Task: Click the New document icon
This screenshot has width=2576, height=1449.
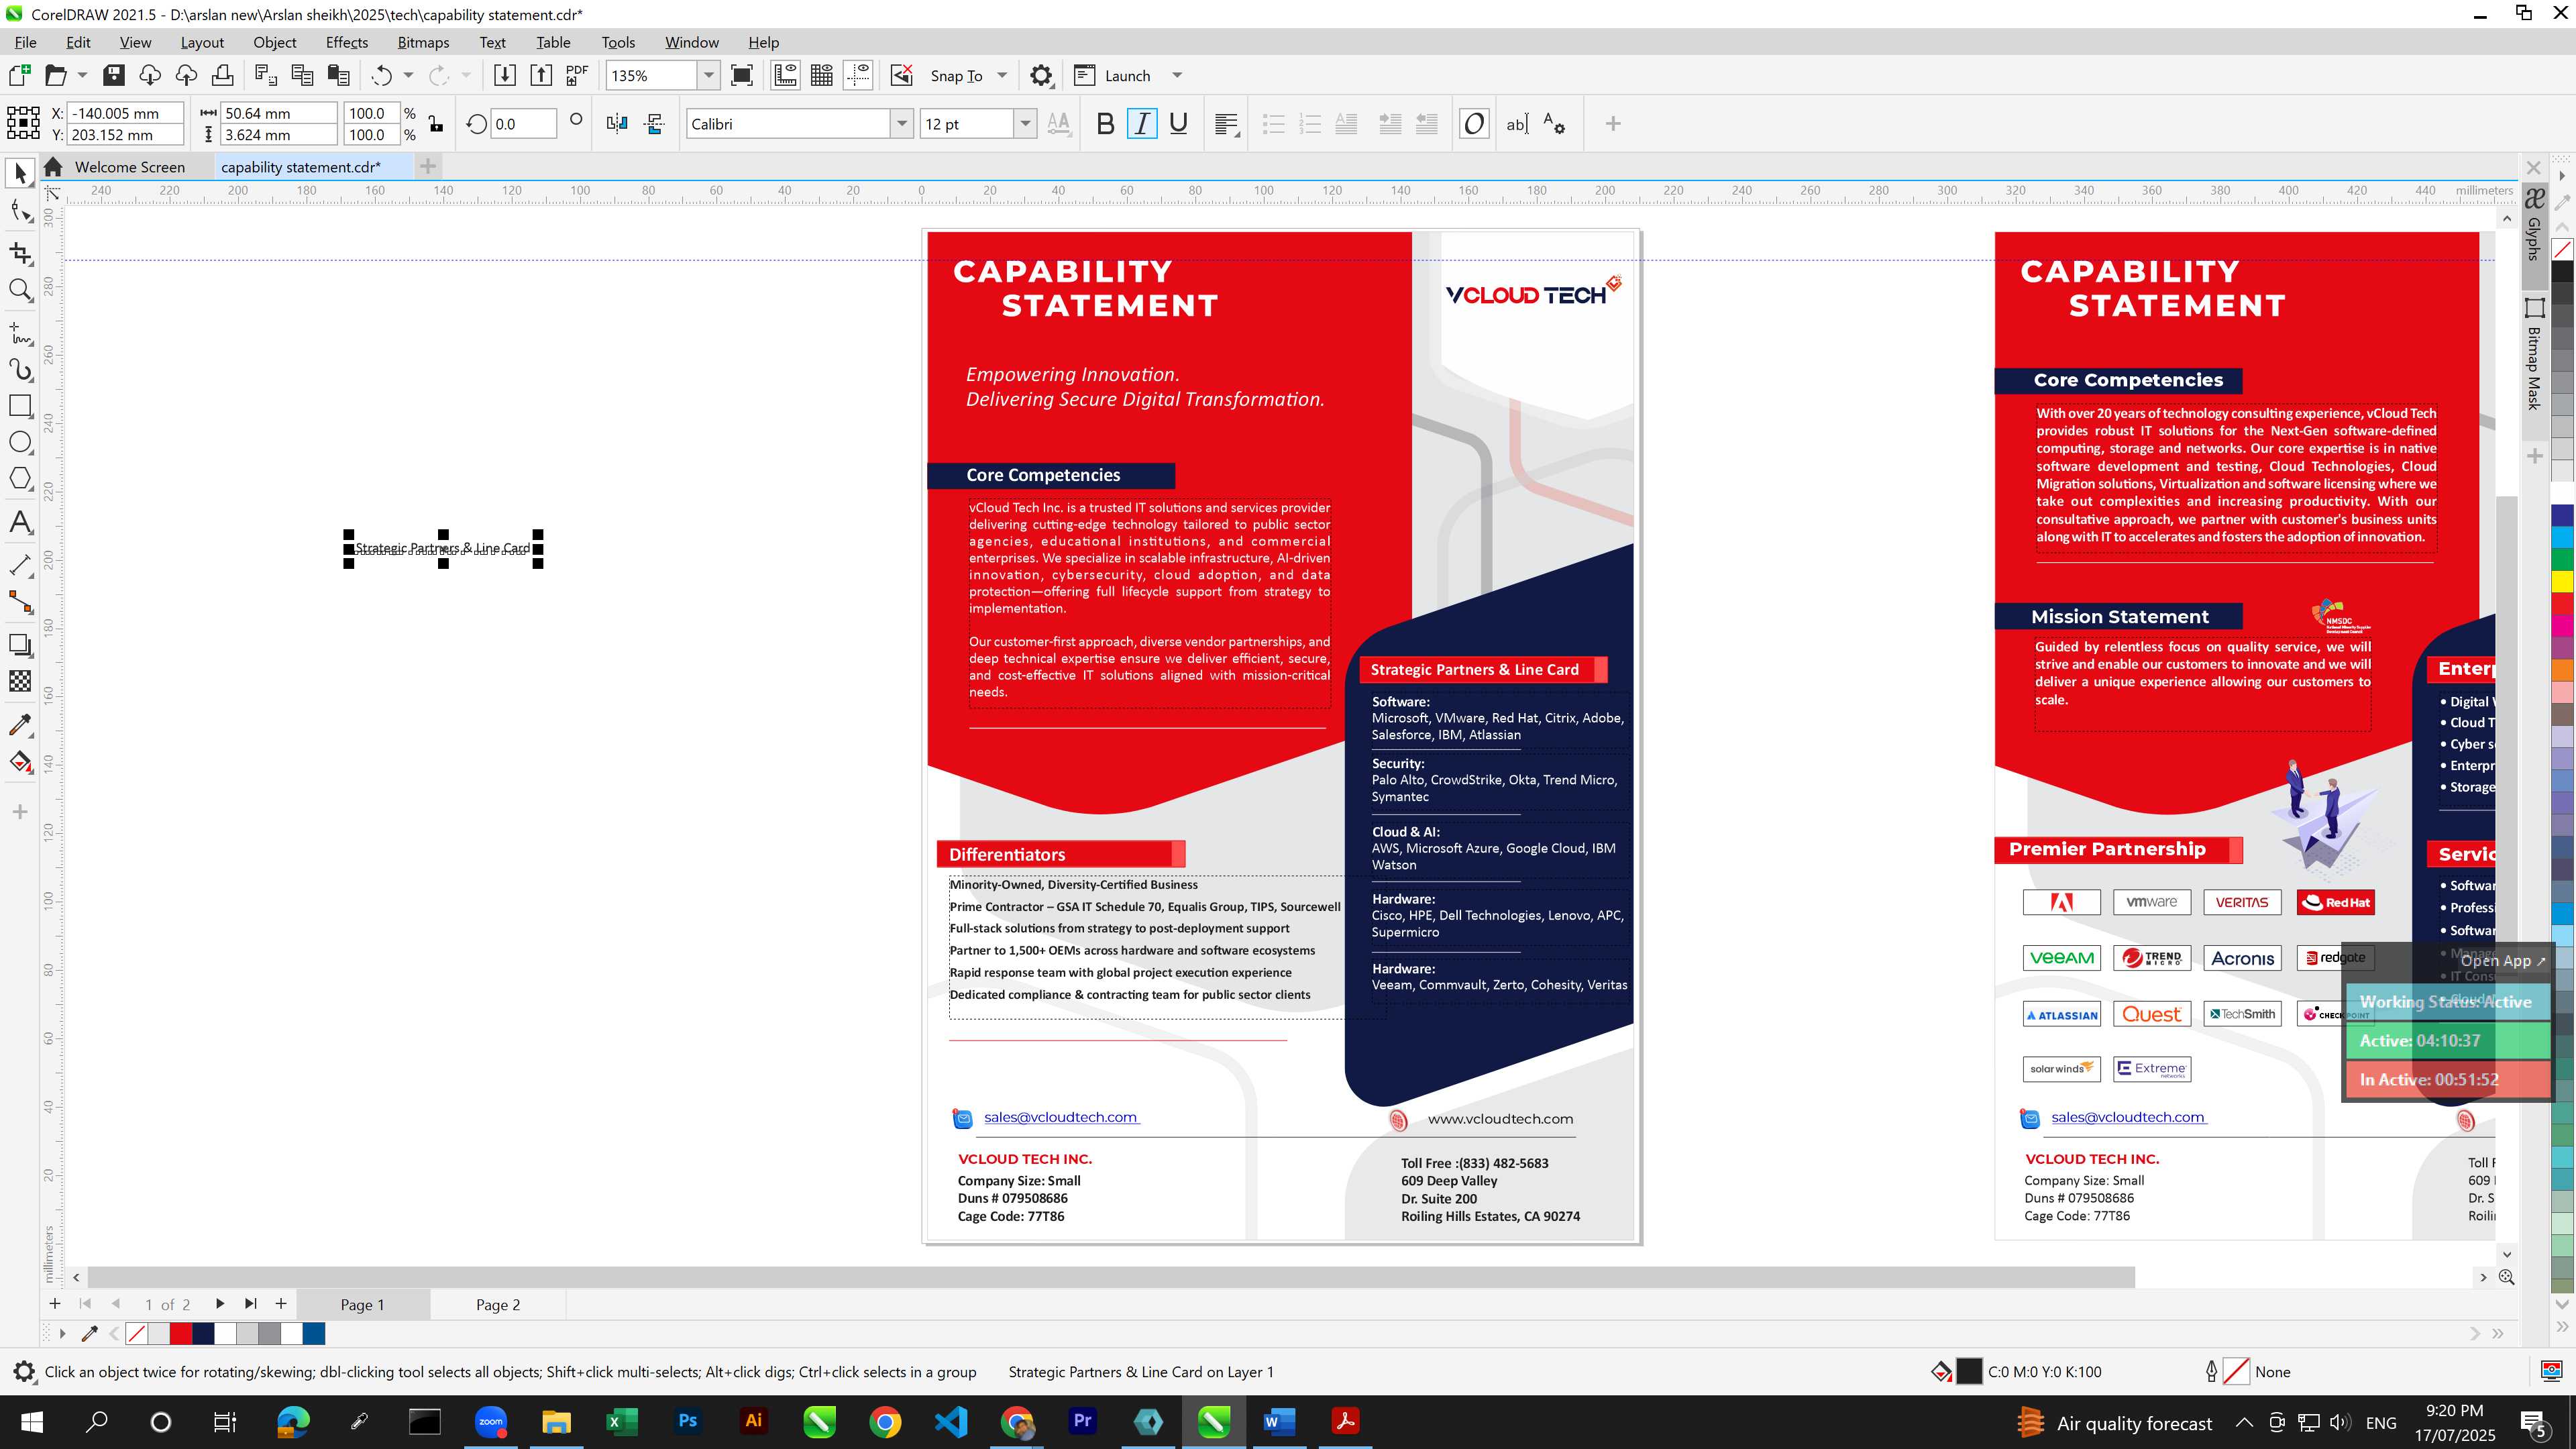Action: click(19, 75)
